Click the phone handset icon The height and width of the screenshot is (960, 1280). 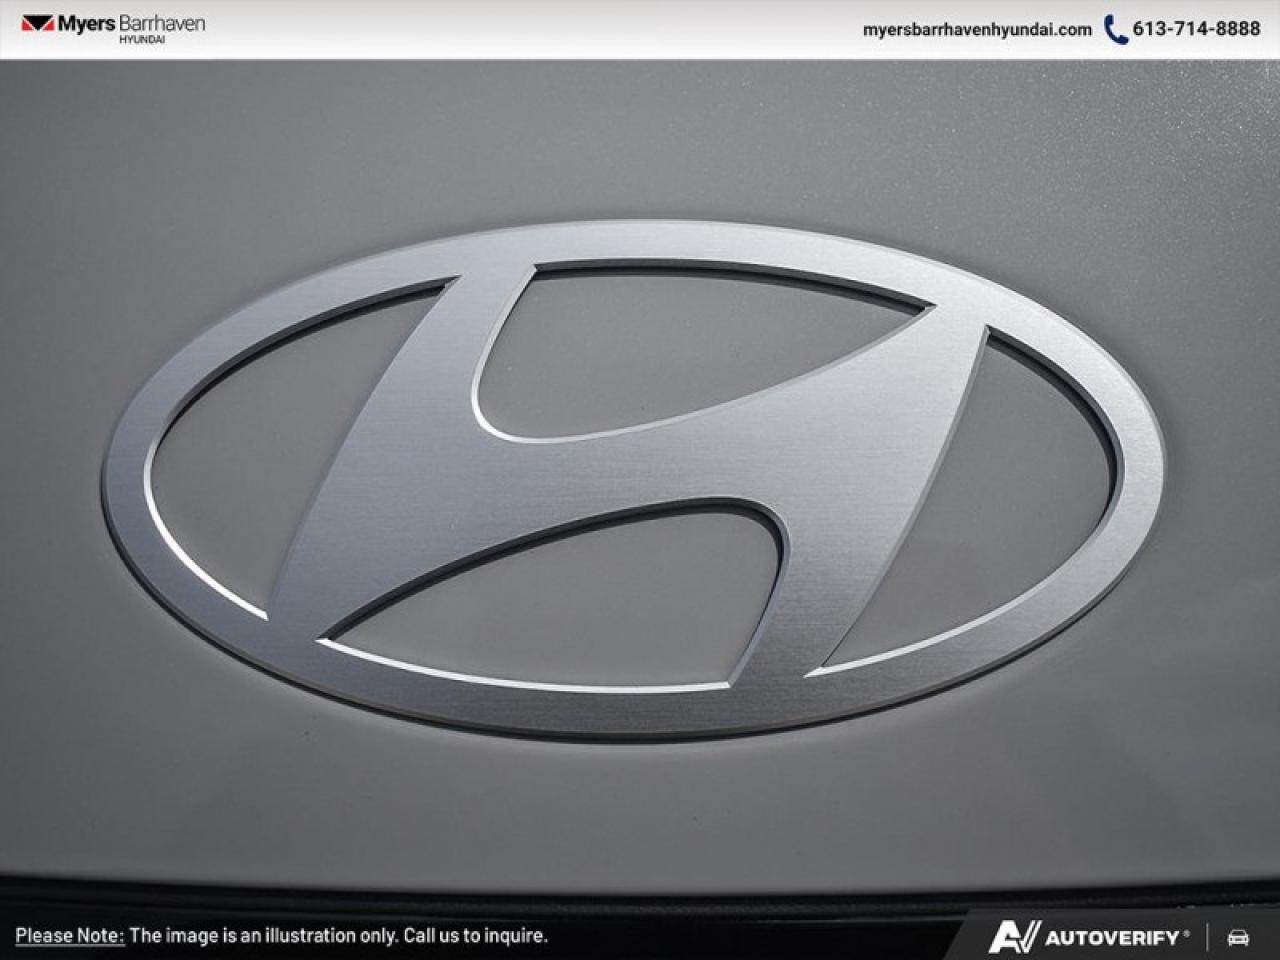tap(1115, 29)
